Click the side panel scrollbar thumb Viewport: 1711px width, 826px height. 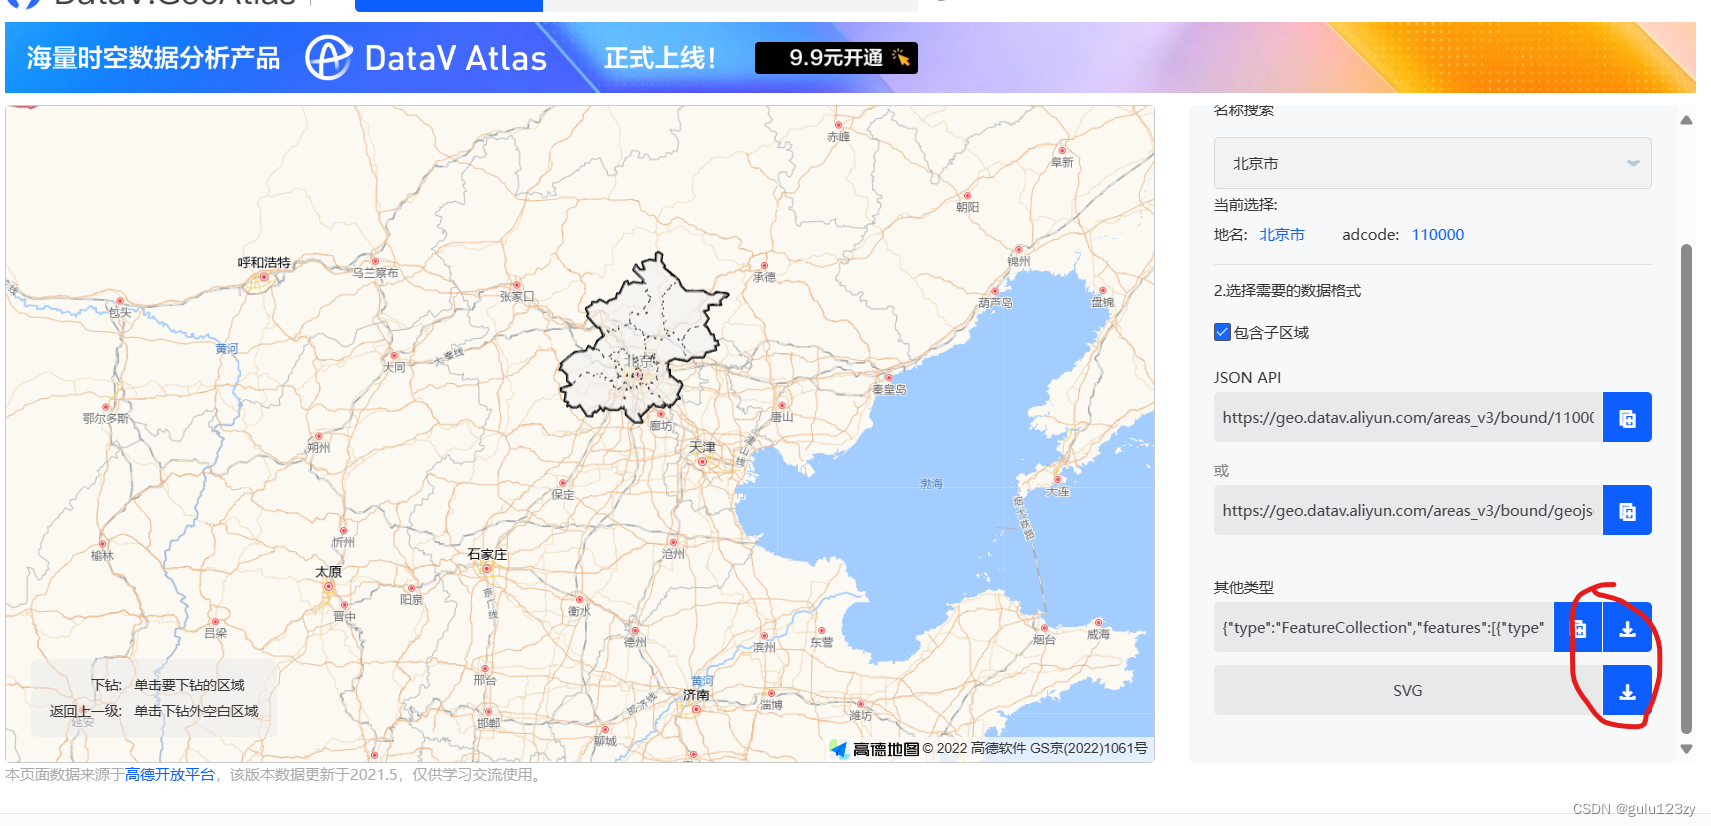point(1686,488)
